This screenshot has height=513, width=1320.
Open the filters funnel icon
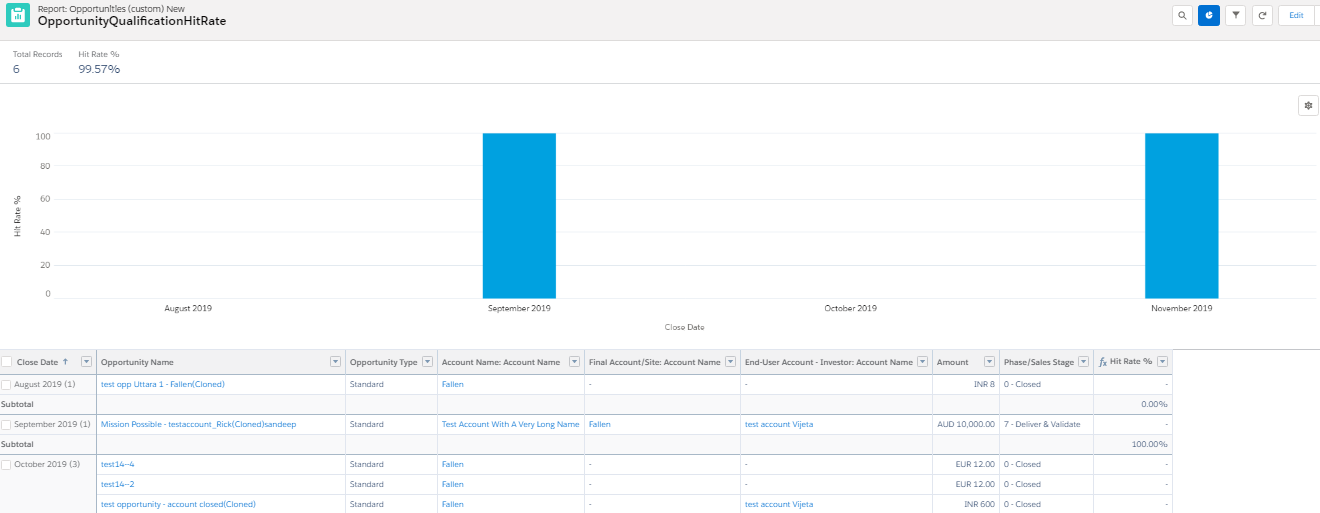(1235, 15)
